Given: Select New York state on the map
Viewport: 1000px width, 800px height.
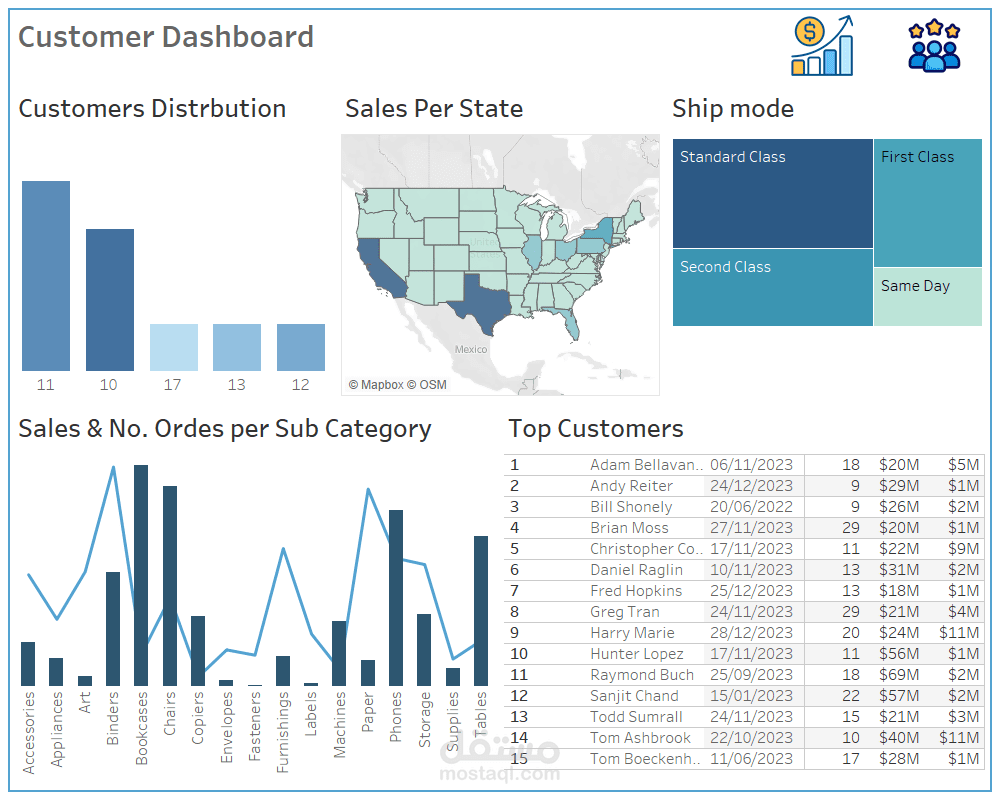Looking at the screenshot, I should [x=598, y=232].
